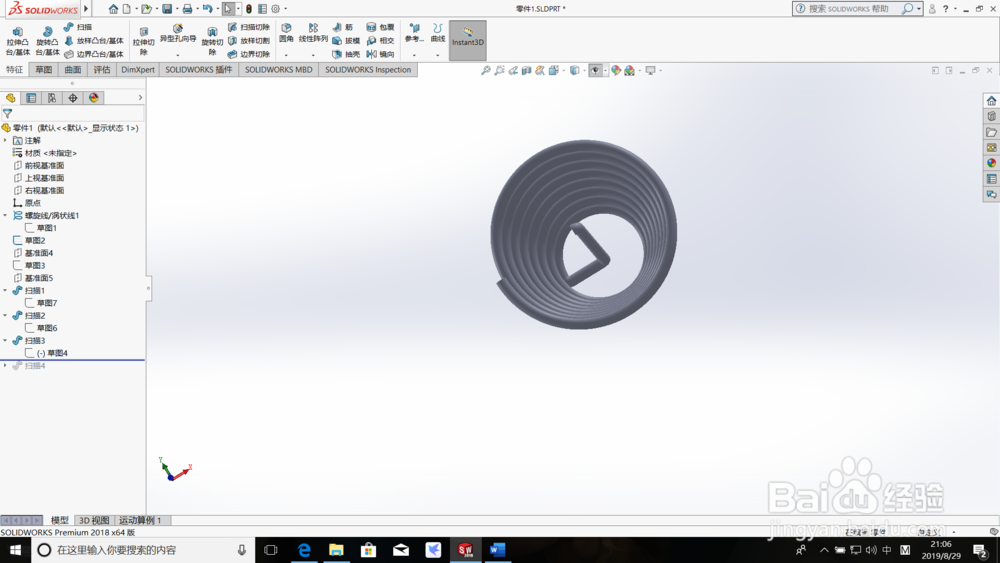Viewport: 1000px width, 563px height.
Task: Open the SOLIDWORKS MBD tab
Action: pyautogui.click(x=279, y=69)
